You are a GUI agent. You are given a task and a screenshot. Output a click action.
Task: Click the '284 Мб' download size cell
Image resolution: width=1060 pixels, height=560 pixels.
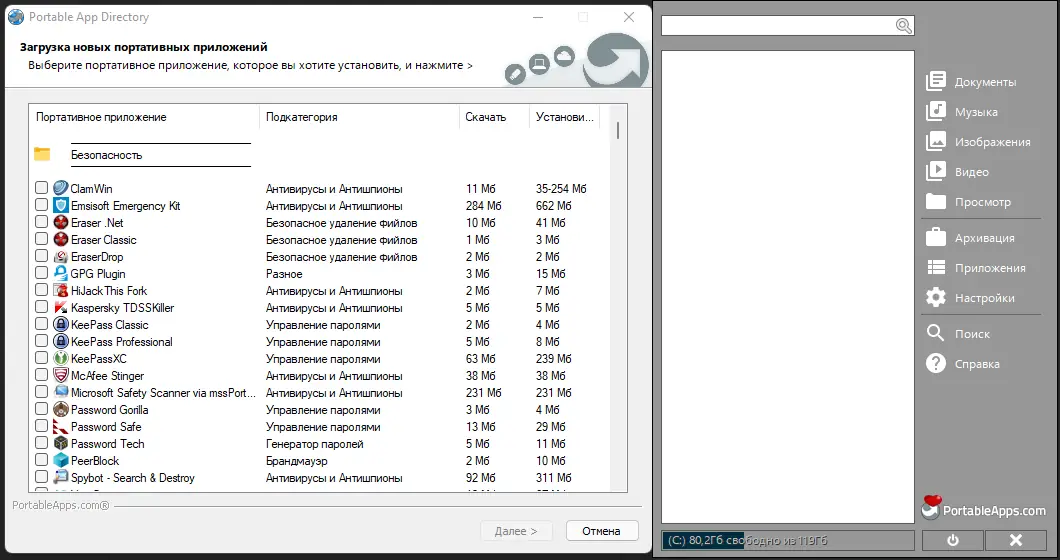point(484,206)
